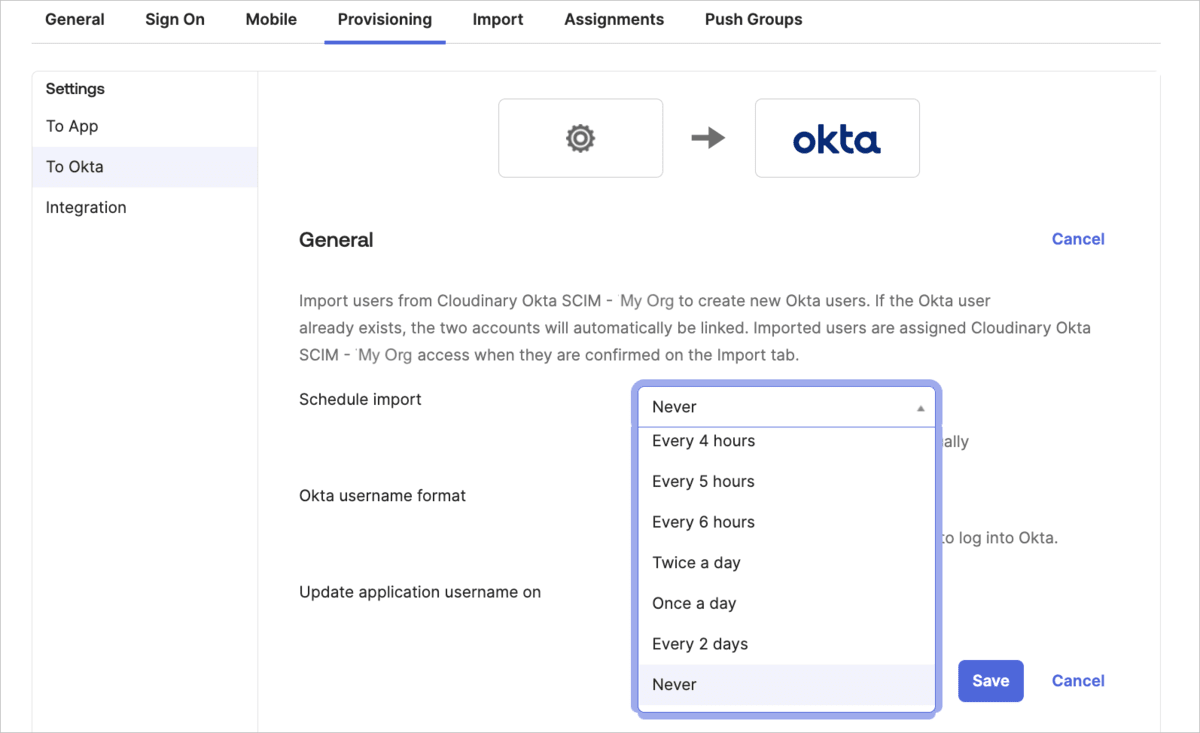The width and height of the screenshot is (1200, 733).
Task: Click Cancel link beside General heading
Action: (x=1078, y=239)
